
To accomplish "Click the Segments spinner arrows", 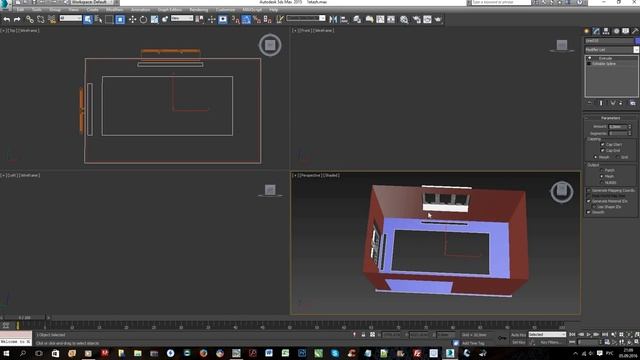I will point(629,133).
